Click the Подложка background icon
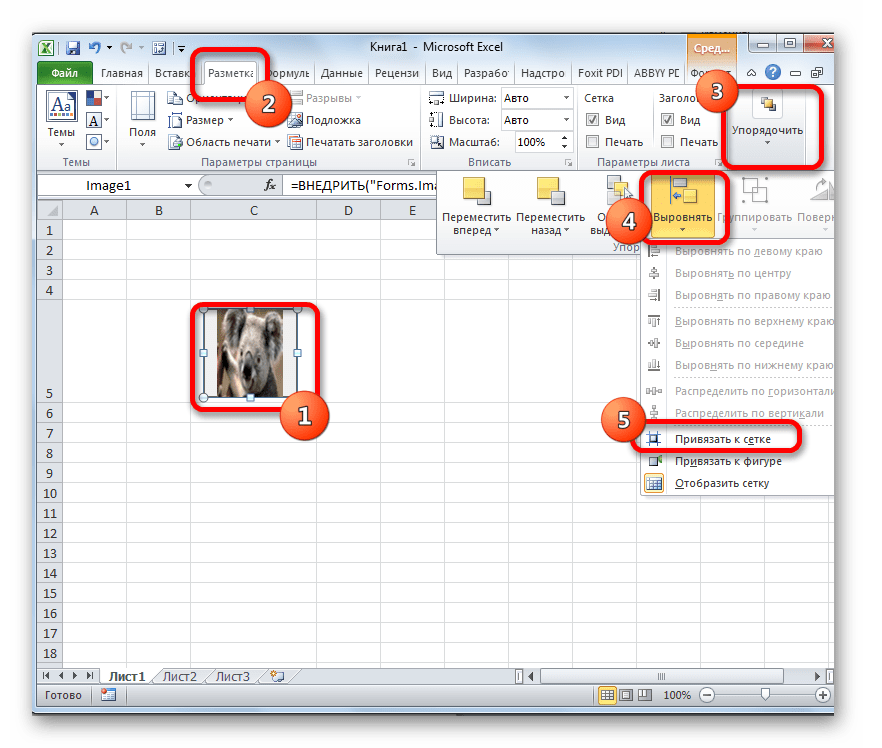Image resolution: width=882 pixels, height=748 pixels. click(295, 120)
